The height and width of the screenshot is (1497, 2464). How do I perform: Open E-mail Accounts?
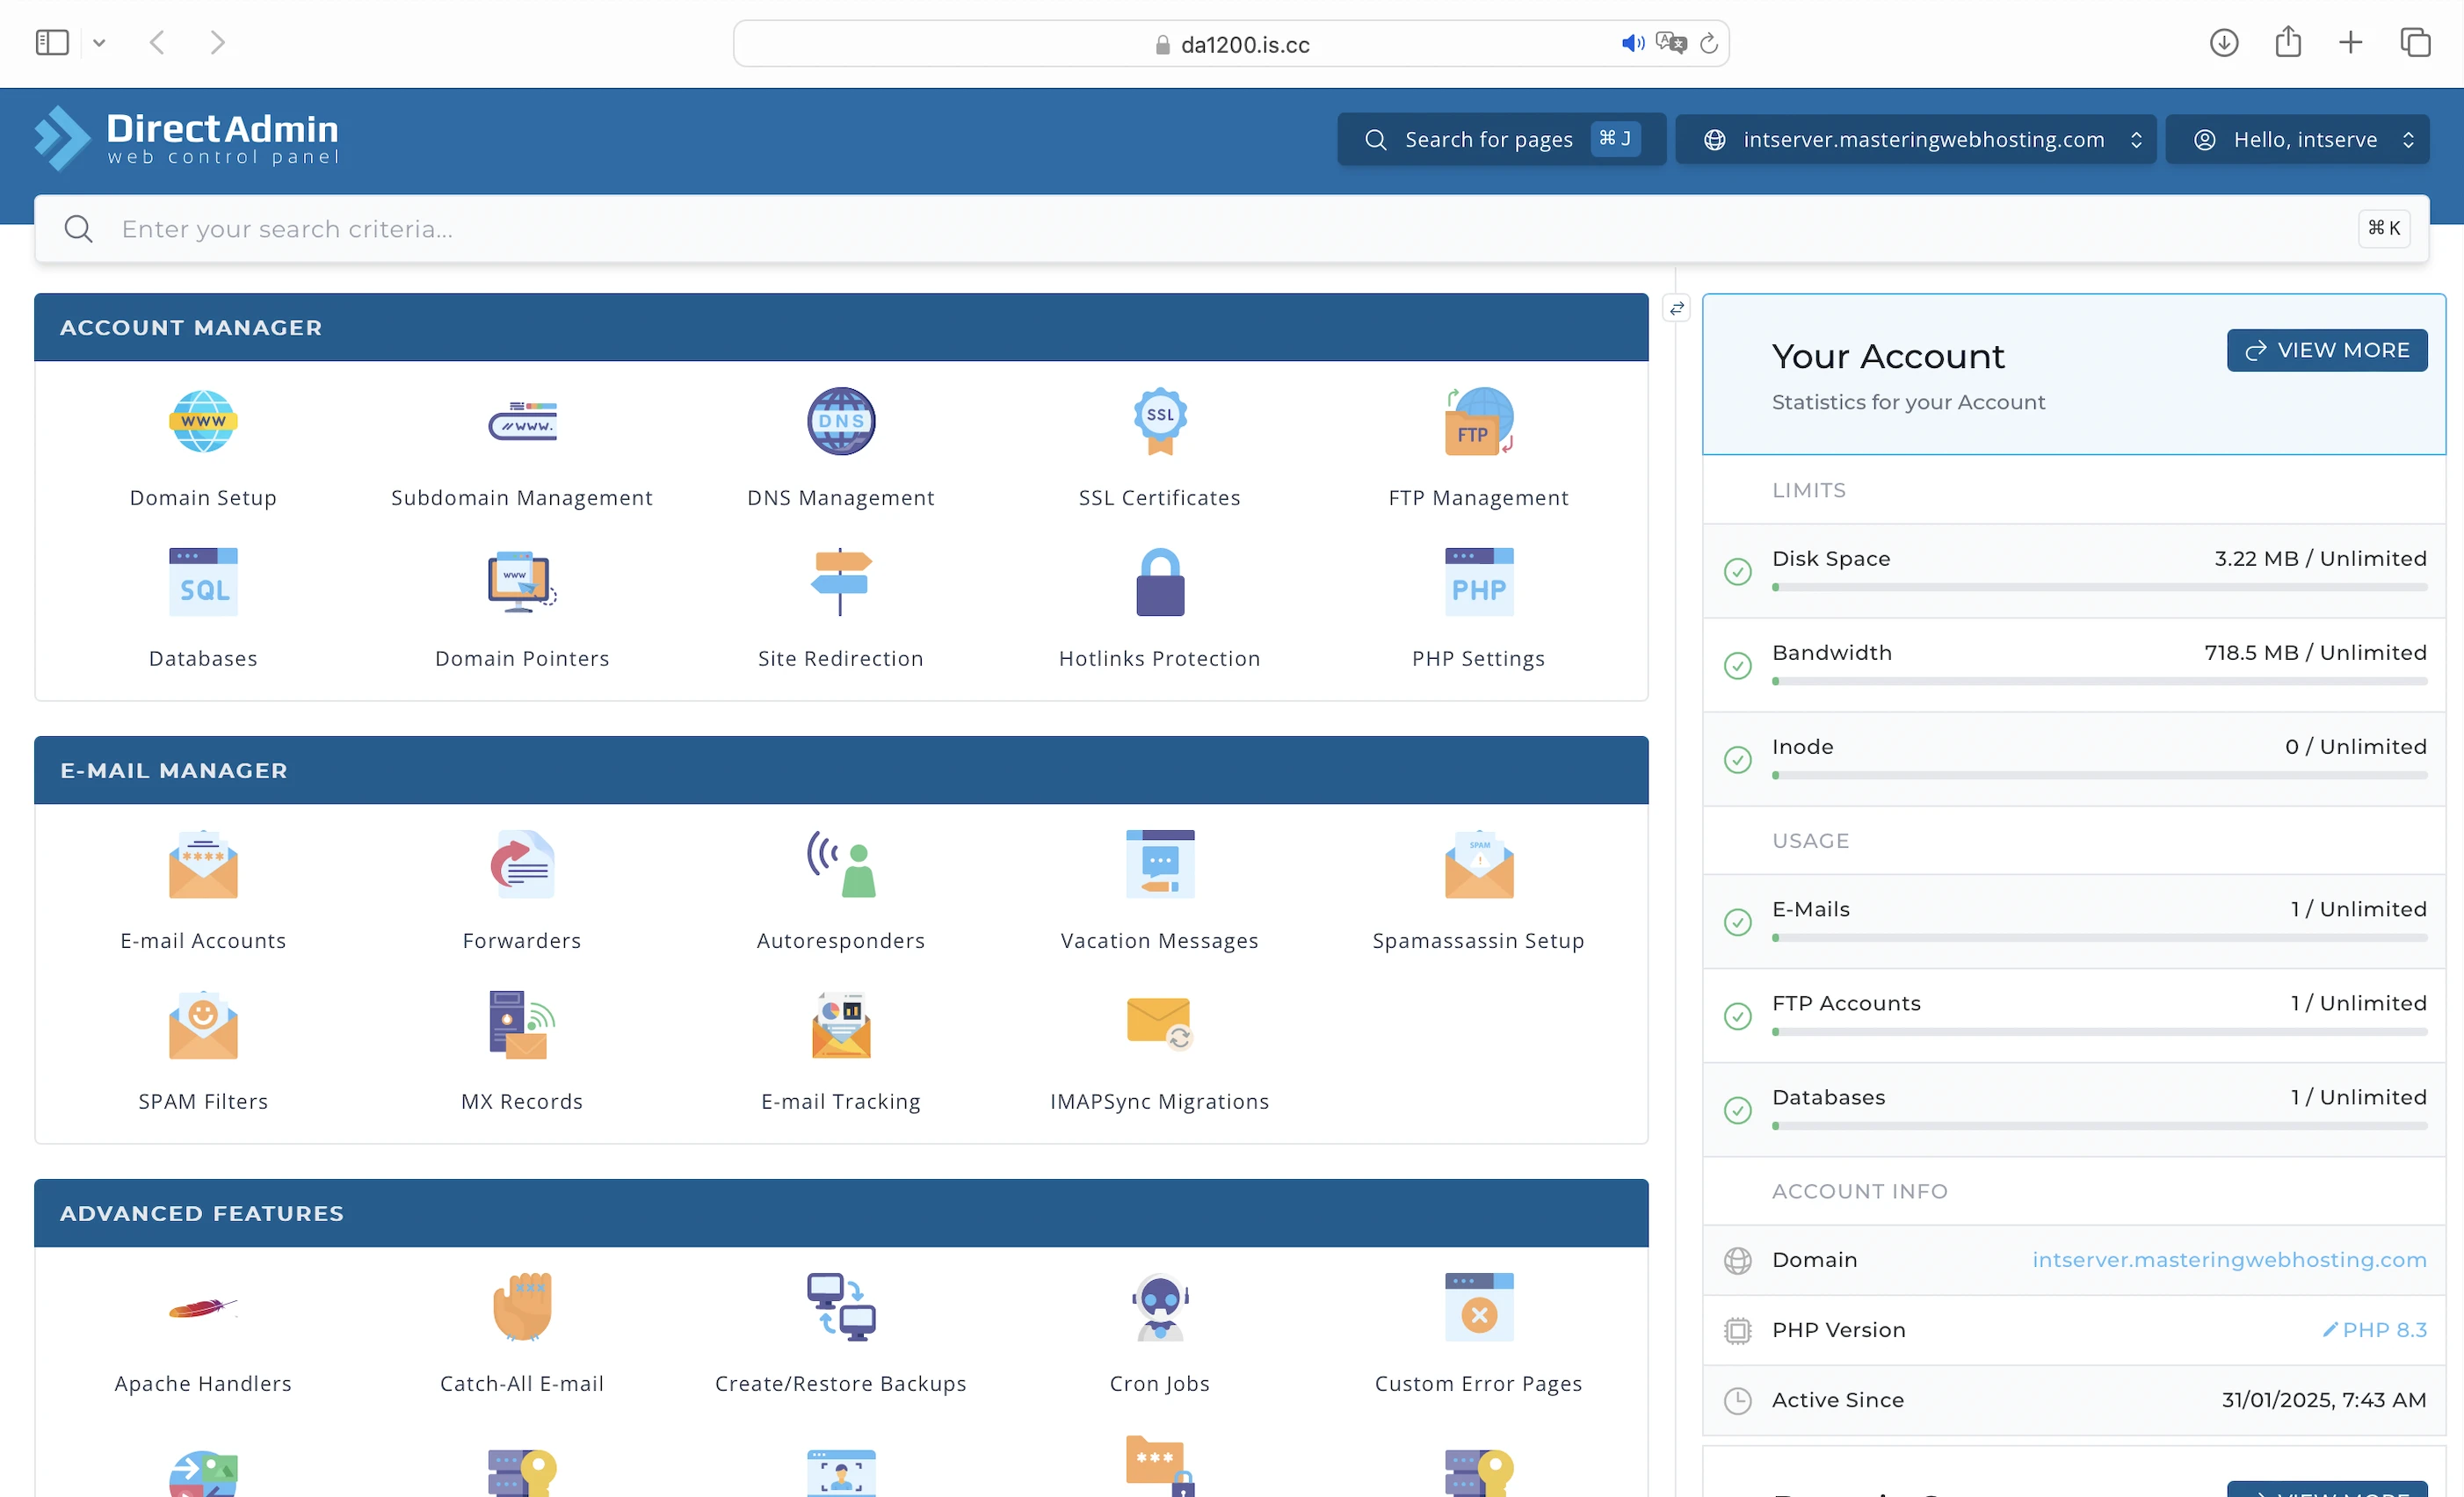(x=203, y=865)
